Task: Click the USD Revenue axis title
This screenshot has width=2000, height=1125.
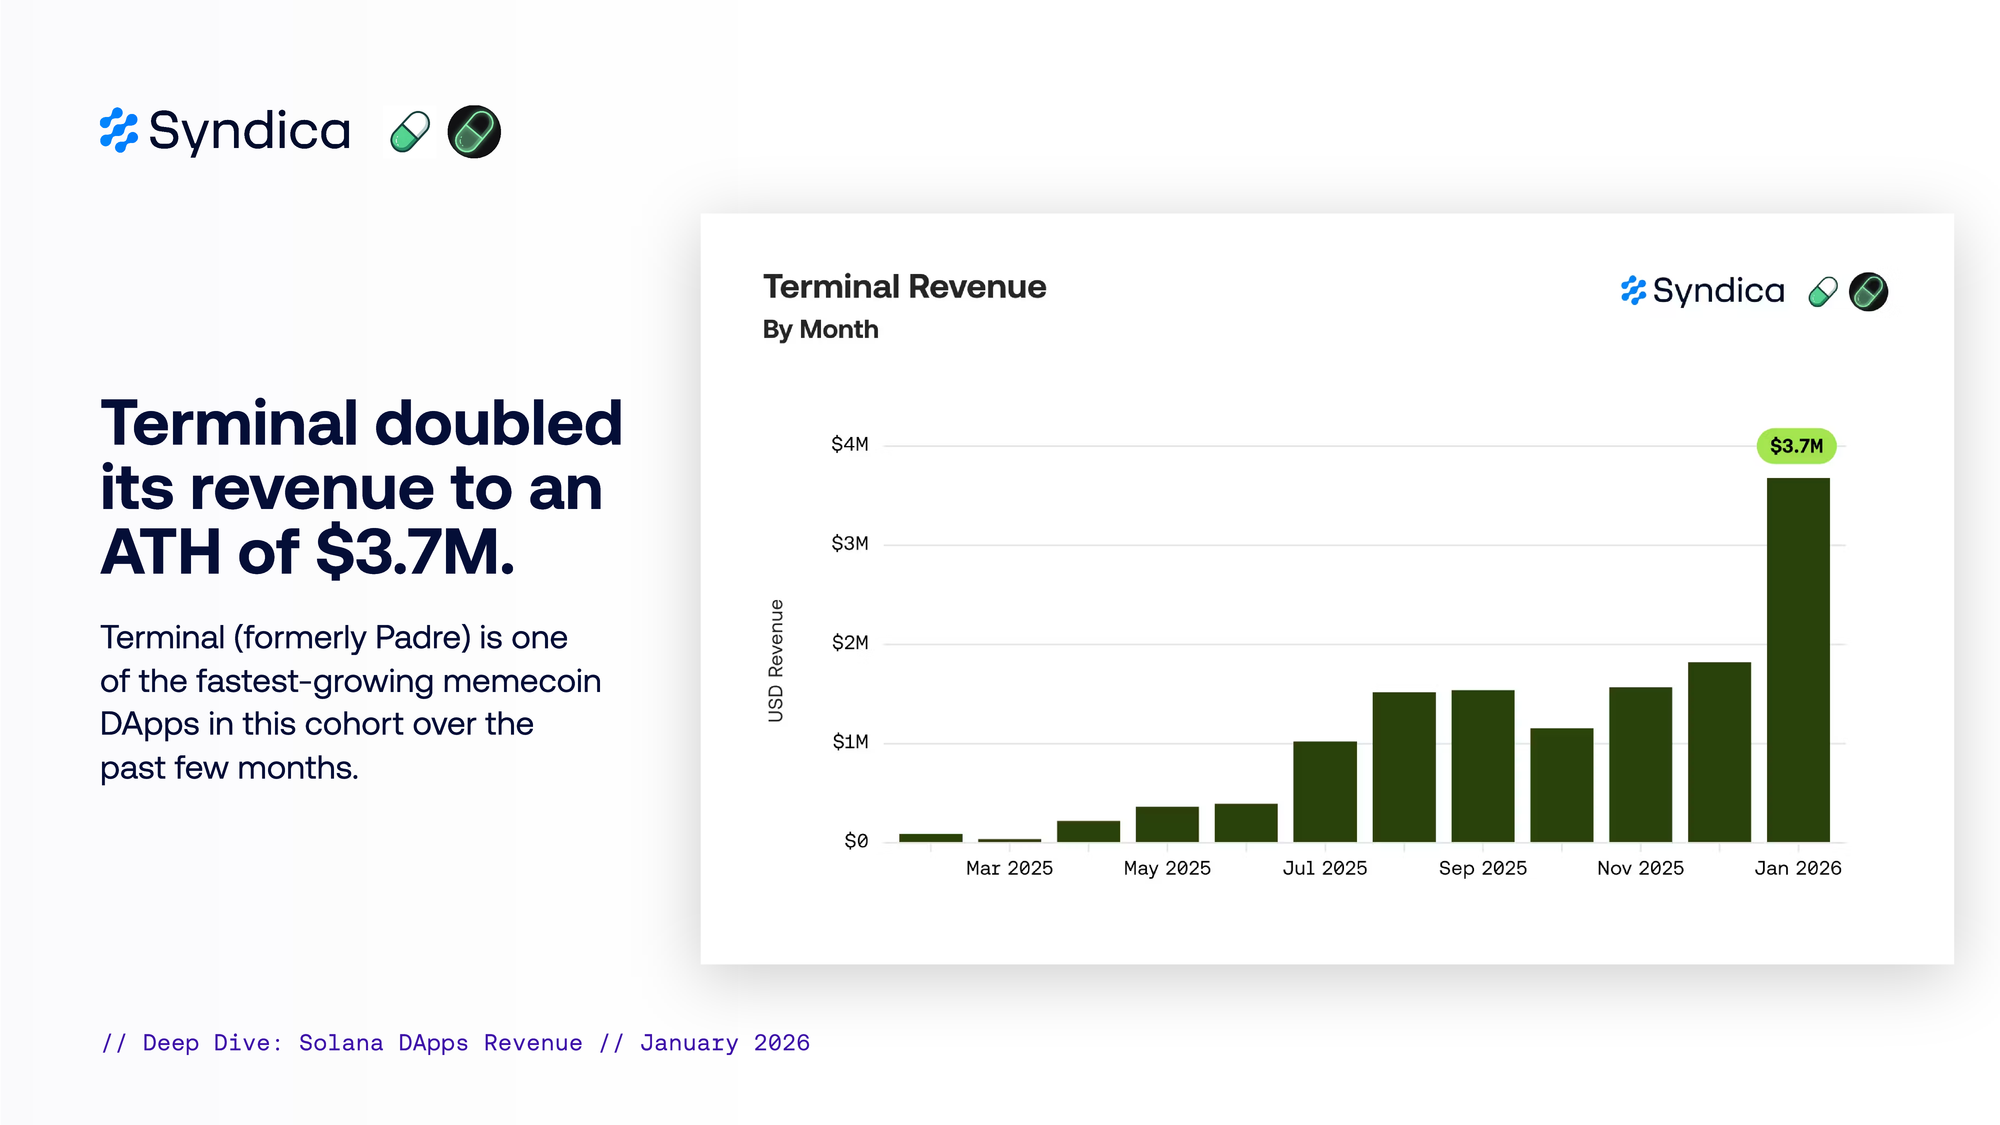Action: coord(776,660)
